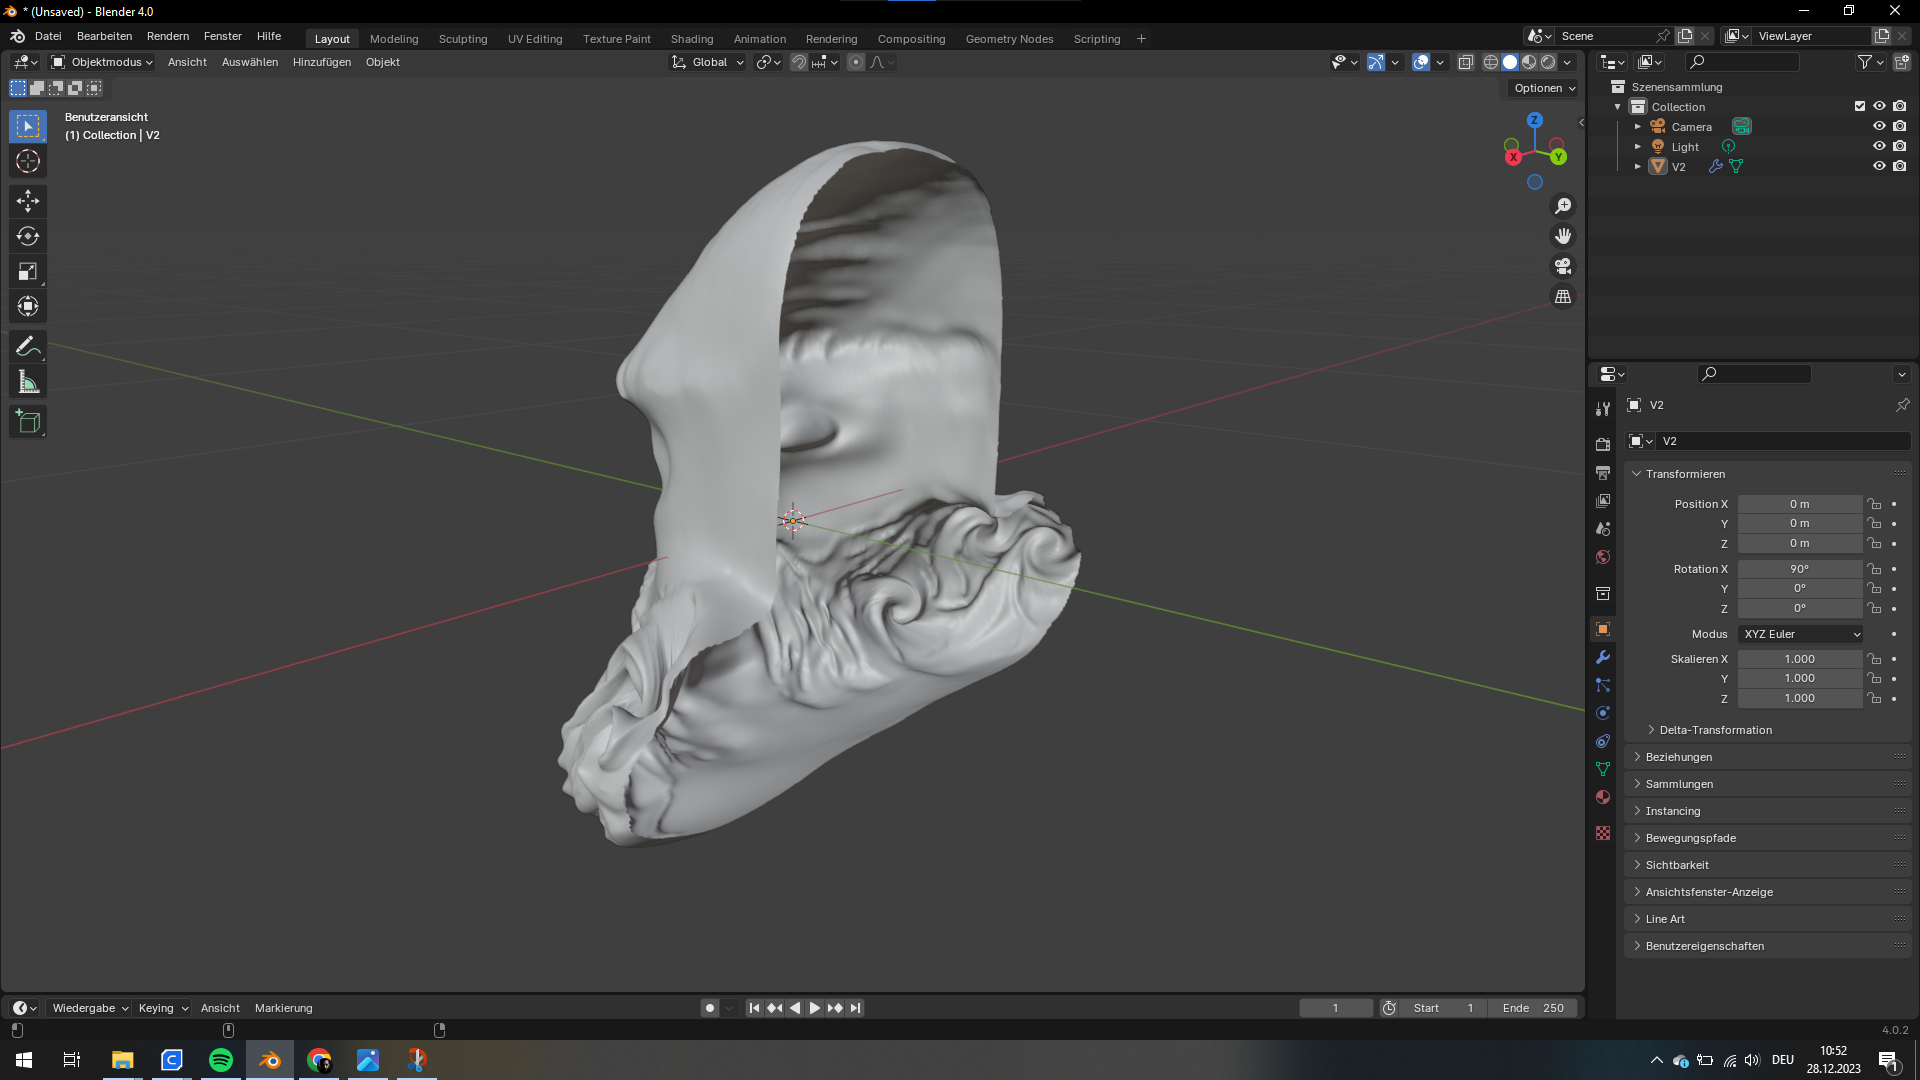Switch to the Sculpting workspace tab
The image size is (1920, 1080).
pos(463,39)
